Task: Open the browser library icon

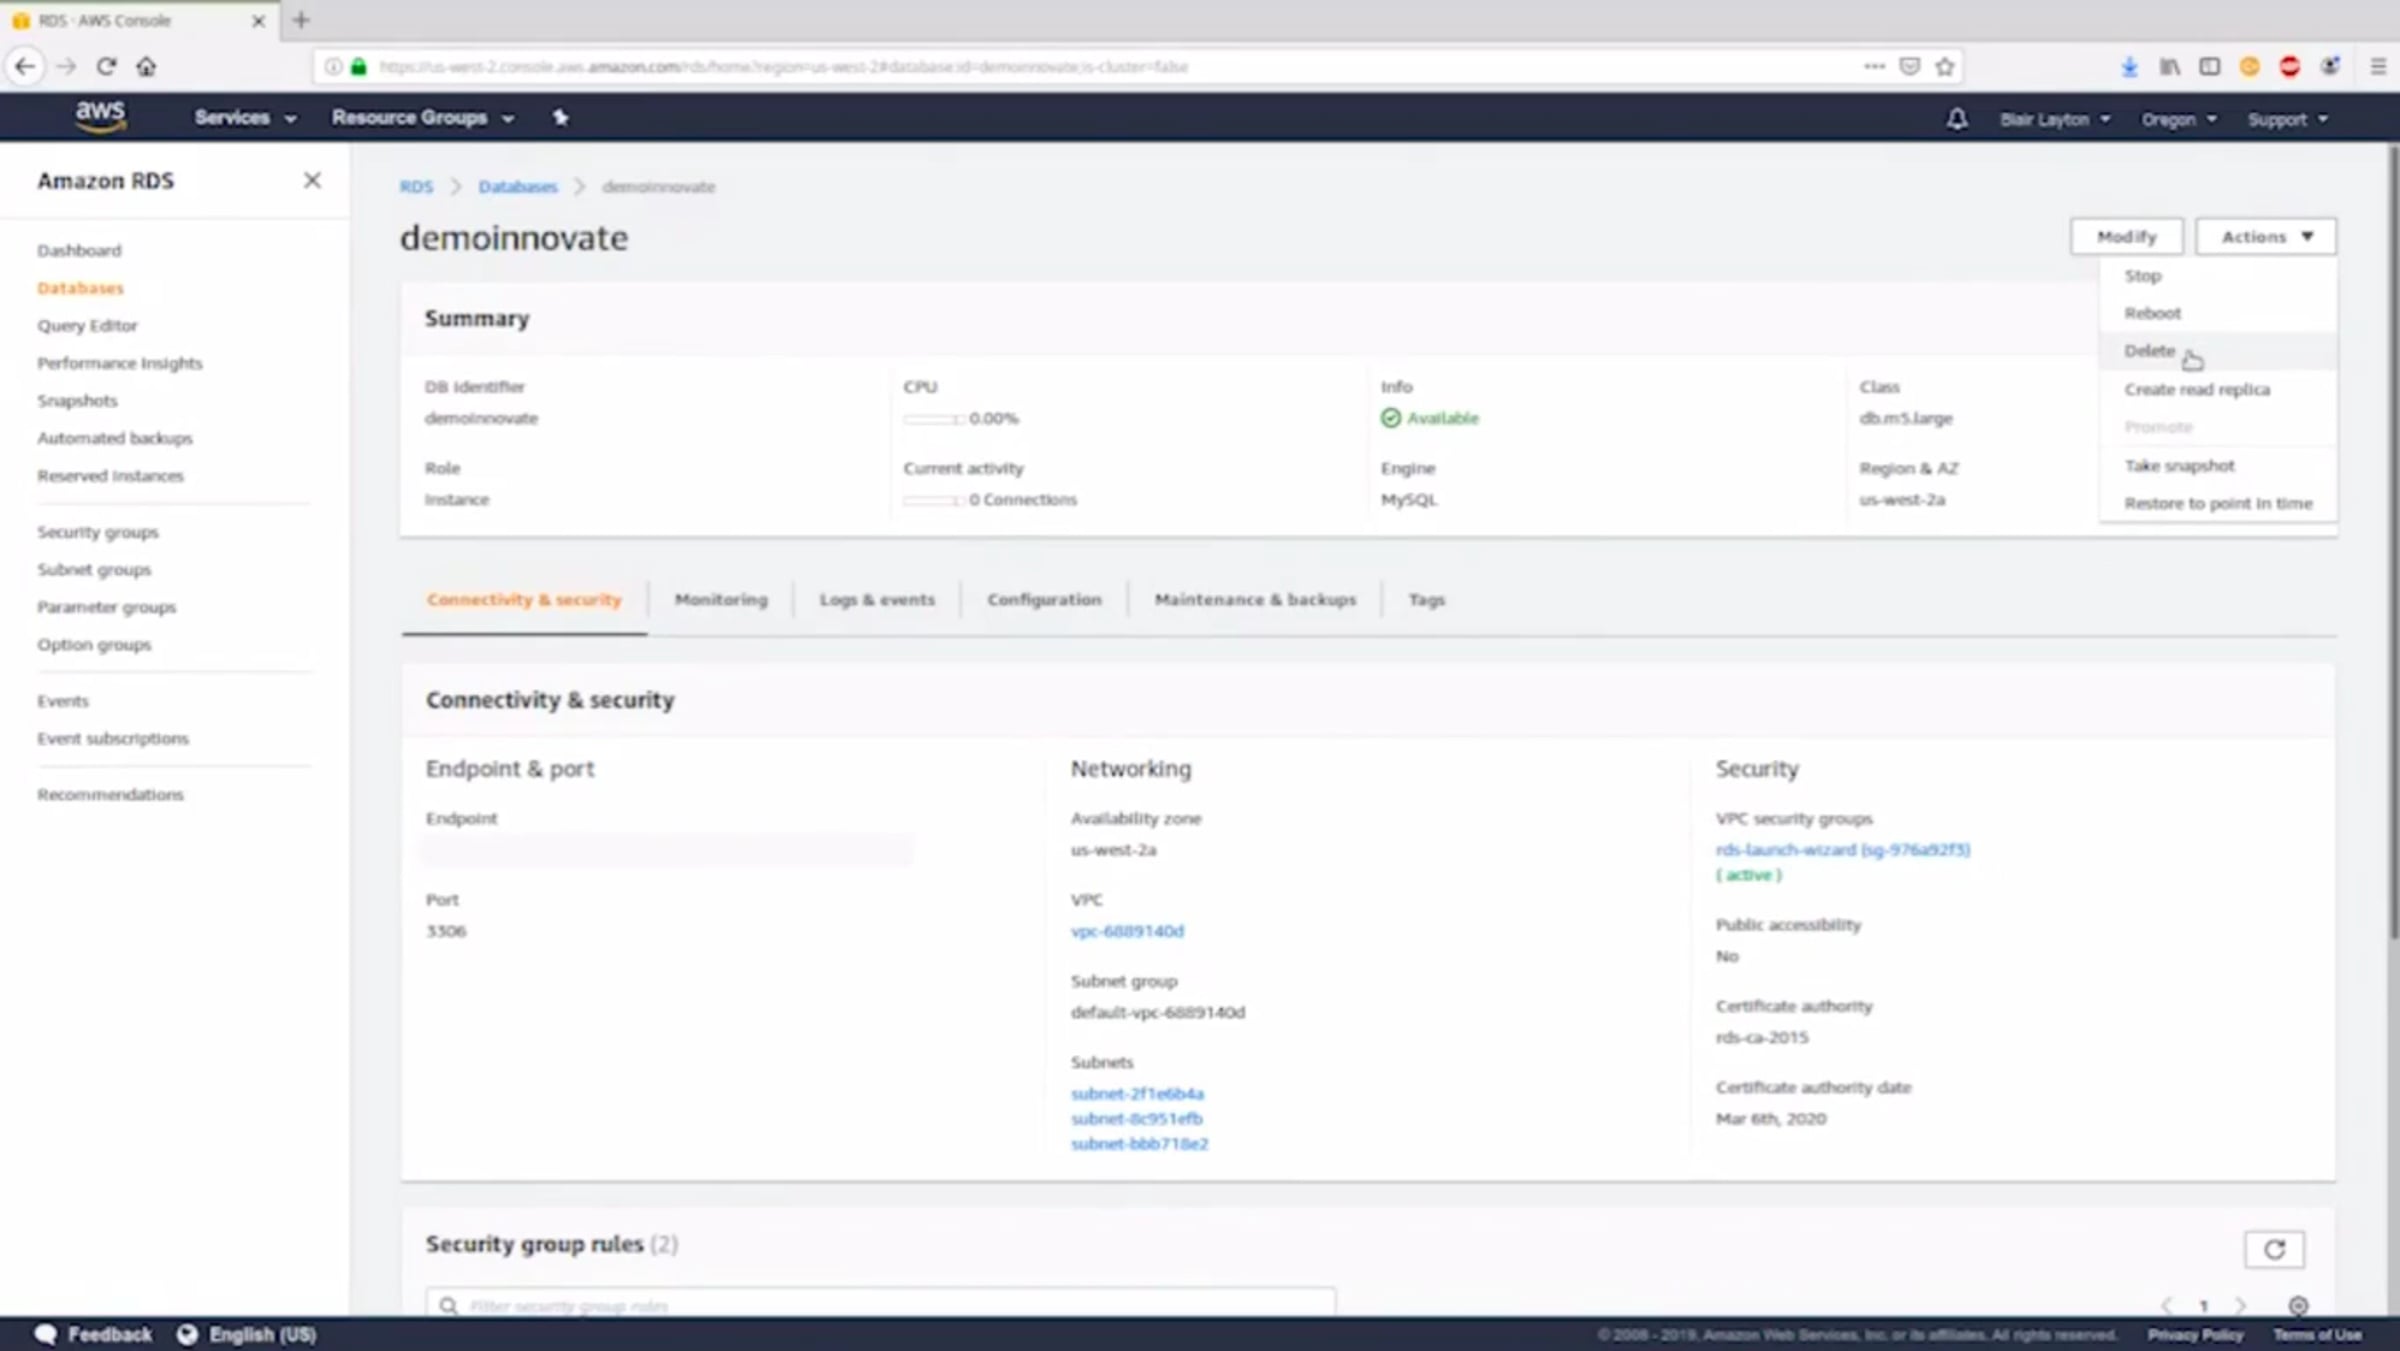Action: pyautogui.click(x=2170, y=67)
